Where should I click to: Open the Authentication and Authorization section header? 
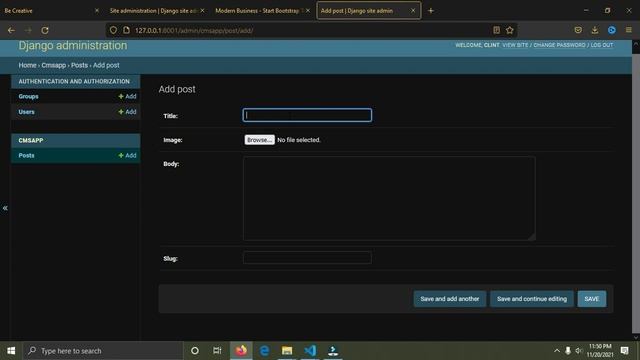[x=74, y=82]
